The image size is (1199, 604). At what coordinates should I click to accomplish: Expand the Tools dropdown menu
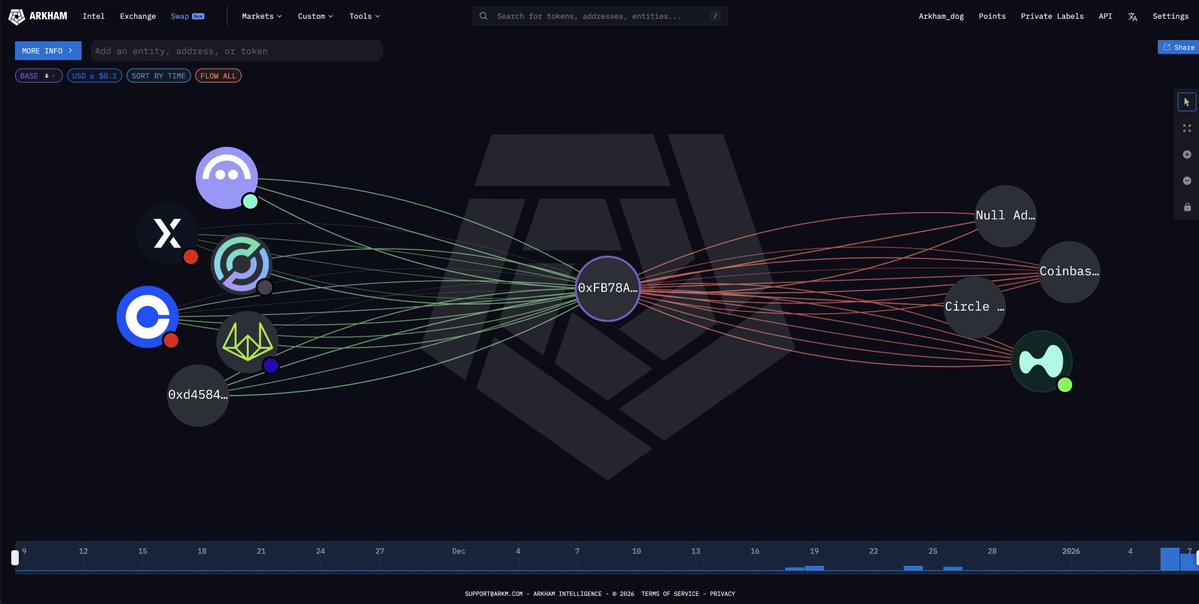364,17
